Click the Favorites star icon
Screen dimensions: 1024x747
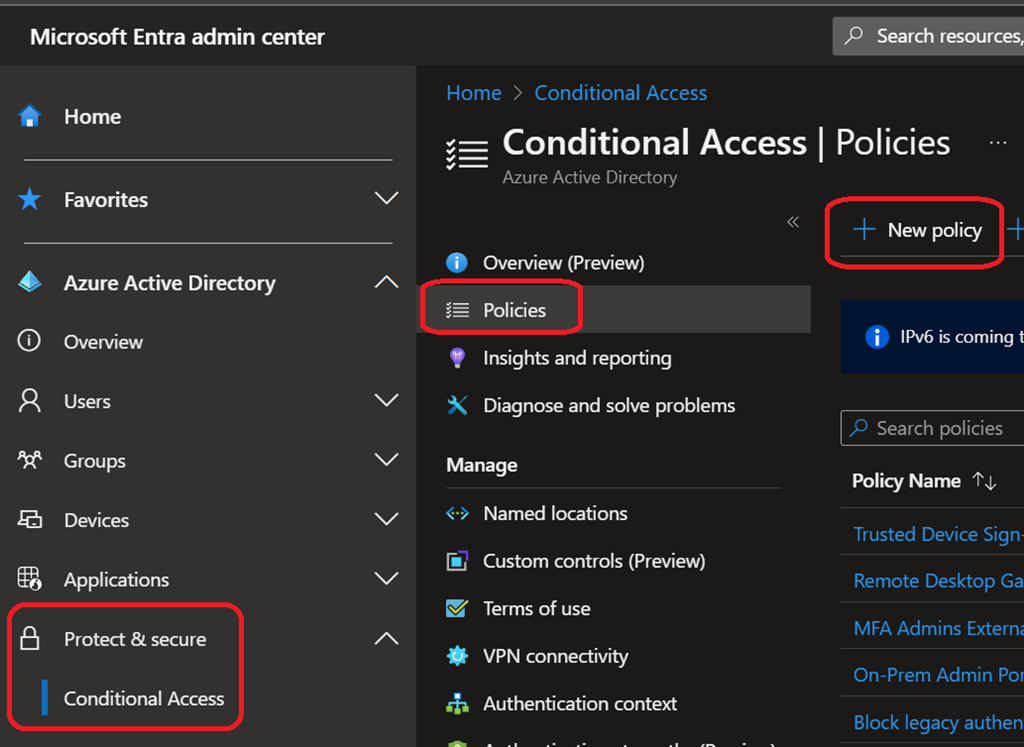[30, 200]
